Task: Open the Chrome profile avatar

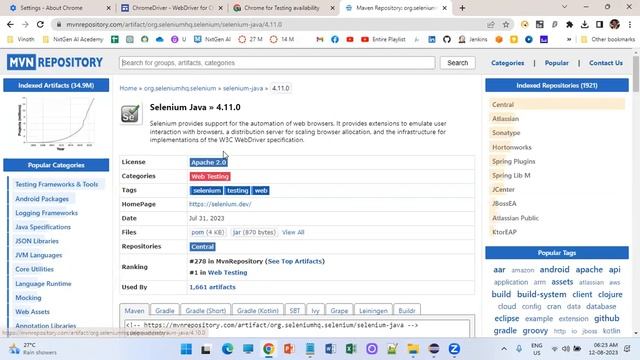Action: [x=614, y=24]
